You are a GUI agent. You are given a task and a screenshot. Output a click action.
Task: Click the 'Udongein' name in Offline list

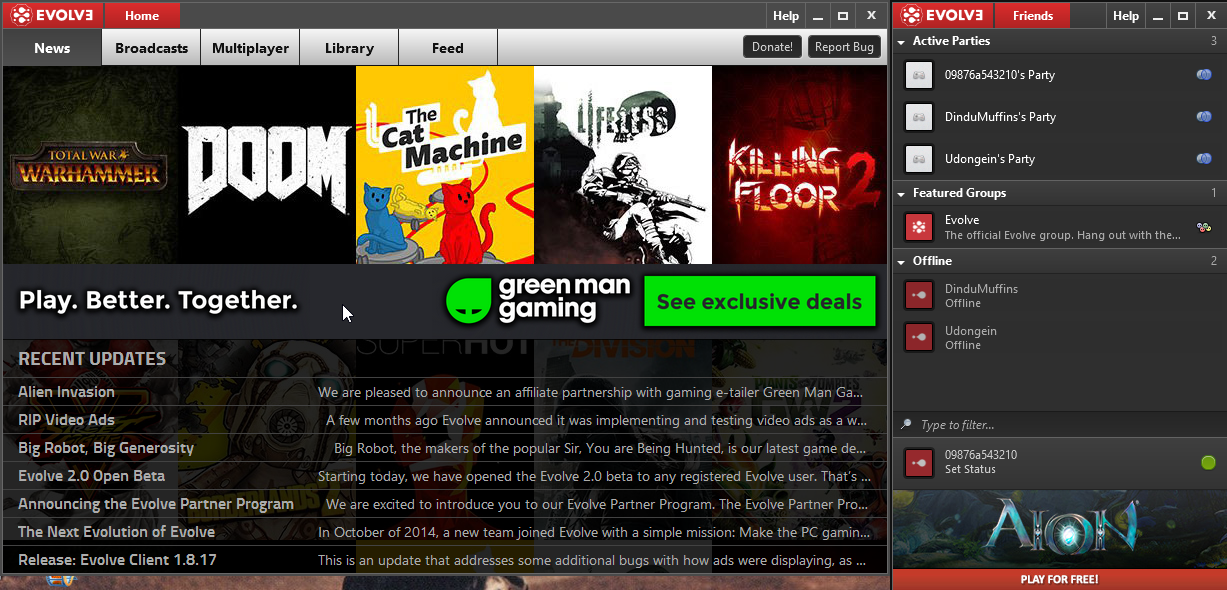click(x=971, y=331)
